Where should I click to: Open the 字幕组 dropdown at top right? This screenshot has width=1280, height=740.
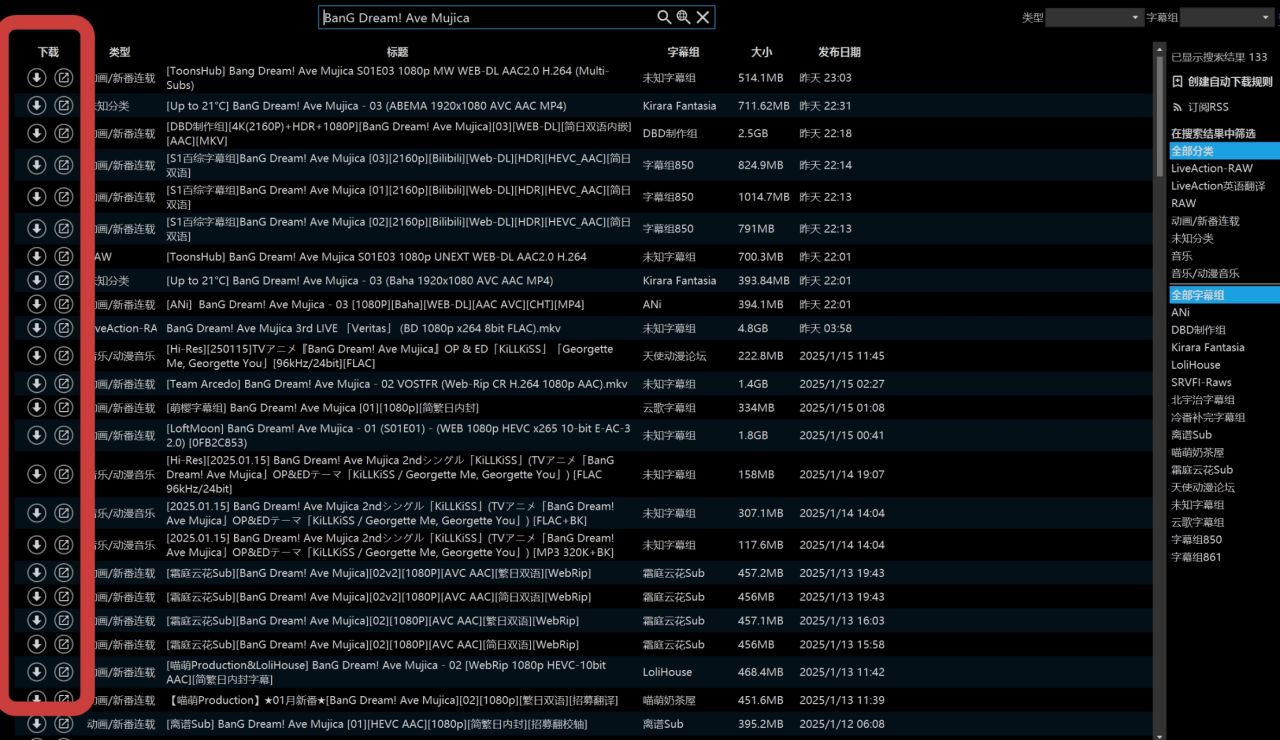click(x=1226, y=18)
